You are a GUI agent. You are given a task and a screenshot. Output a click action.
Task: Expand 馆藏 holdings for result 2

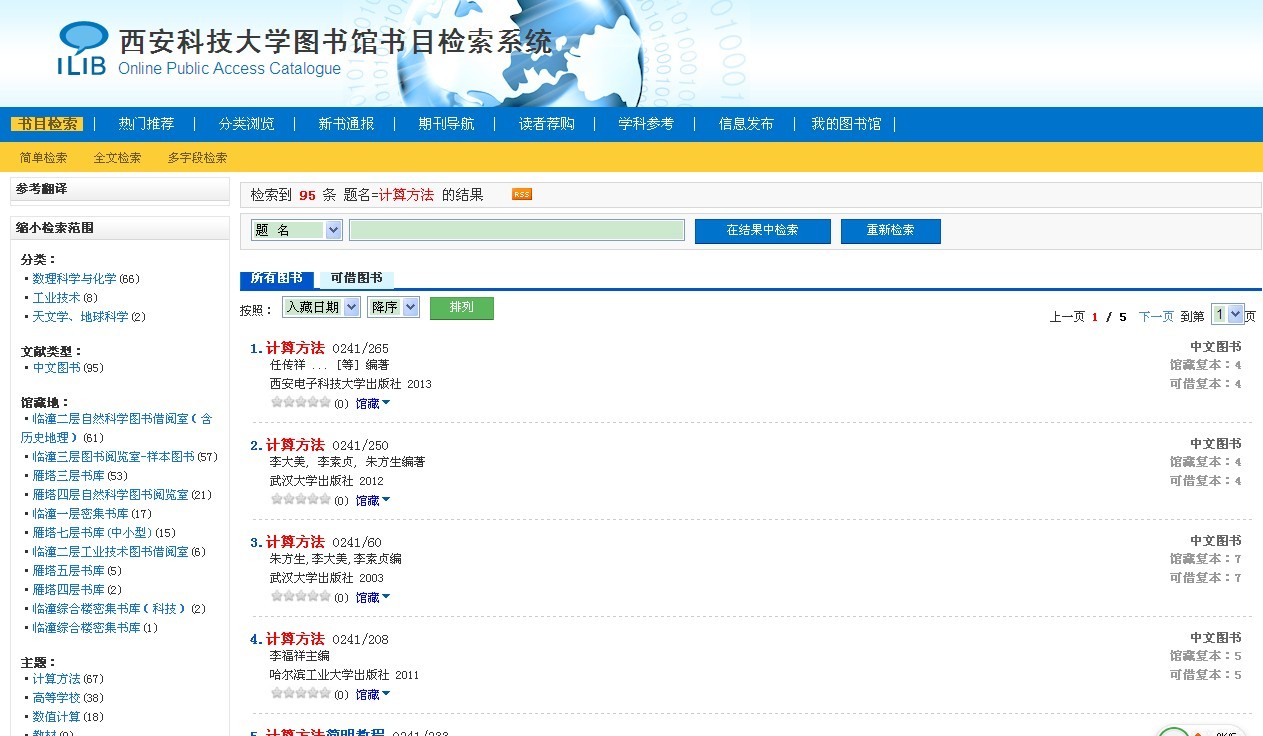(373, 500)
